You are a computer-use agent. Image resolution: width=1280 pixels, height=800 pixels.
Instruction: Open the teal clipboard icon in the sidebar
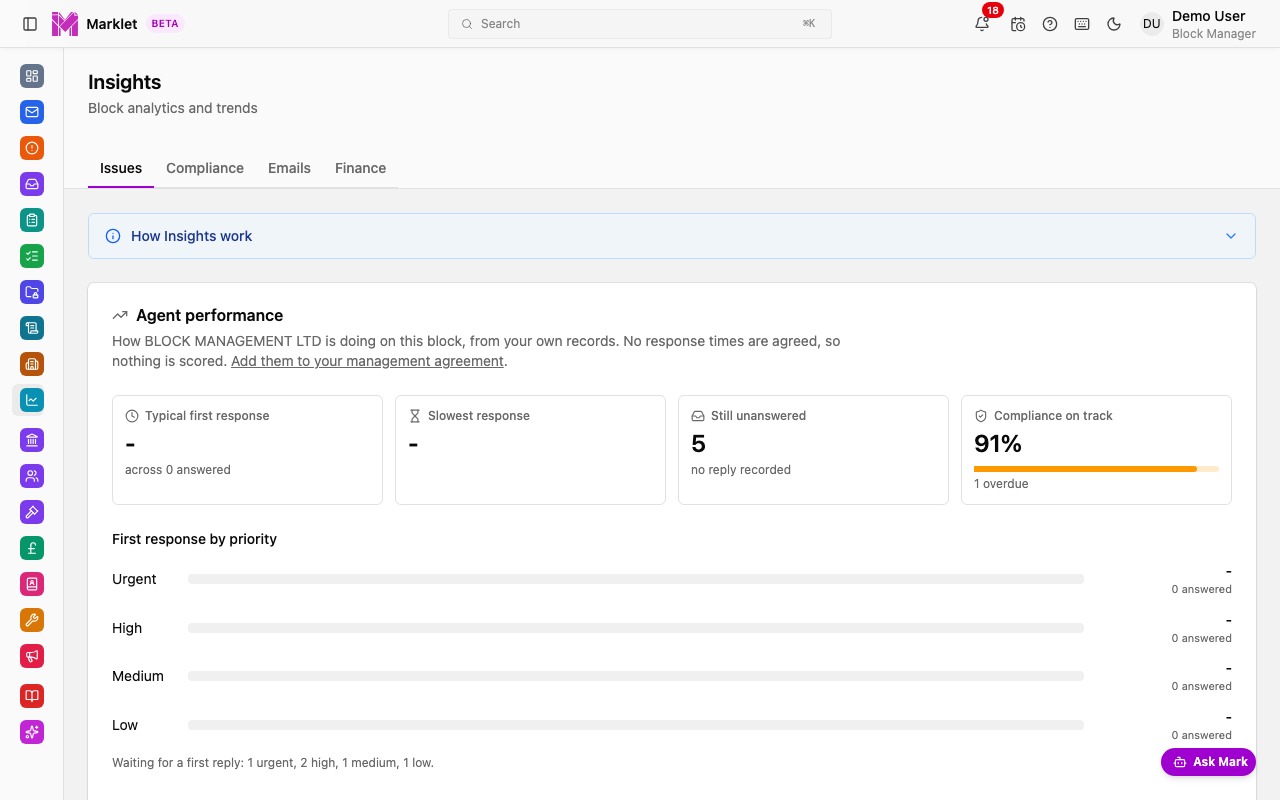click(x=32, y=220)
